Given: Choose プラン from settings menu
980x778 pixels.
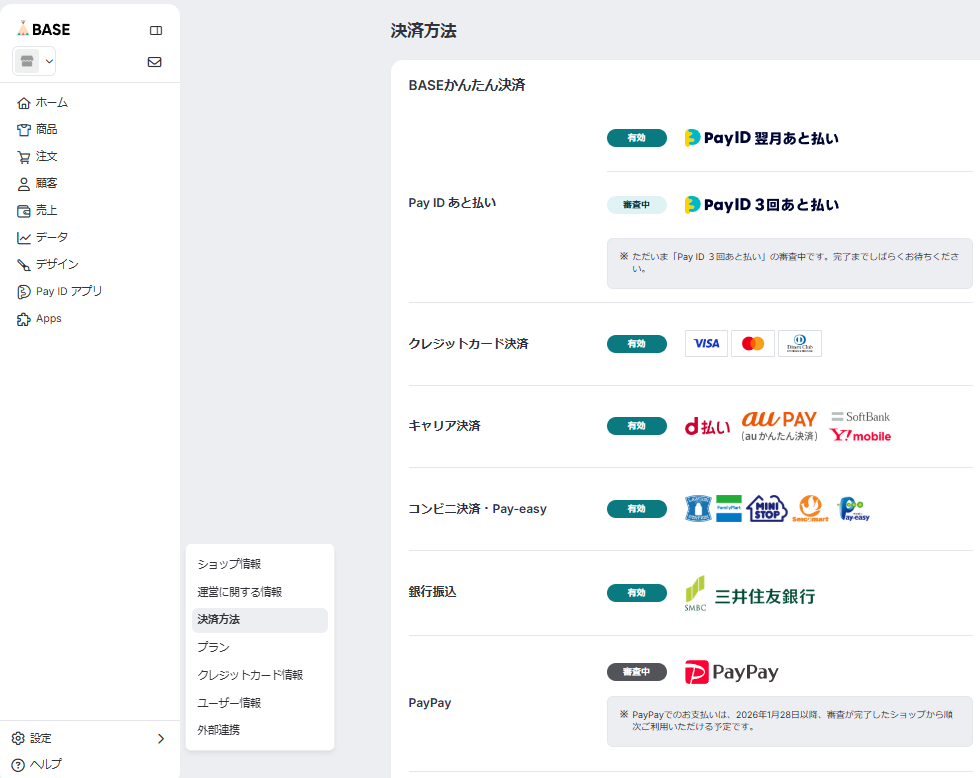Looking at the screenshot, I should tap(213, 647).
